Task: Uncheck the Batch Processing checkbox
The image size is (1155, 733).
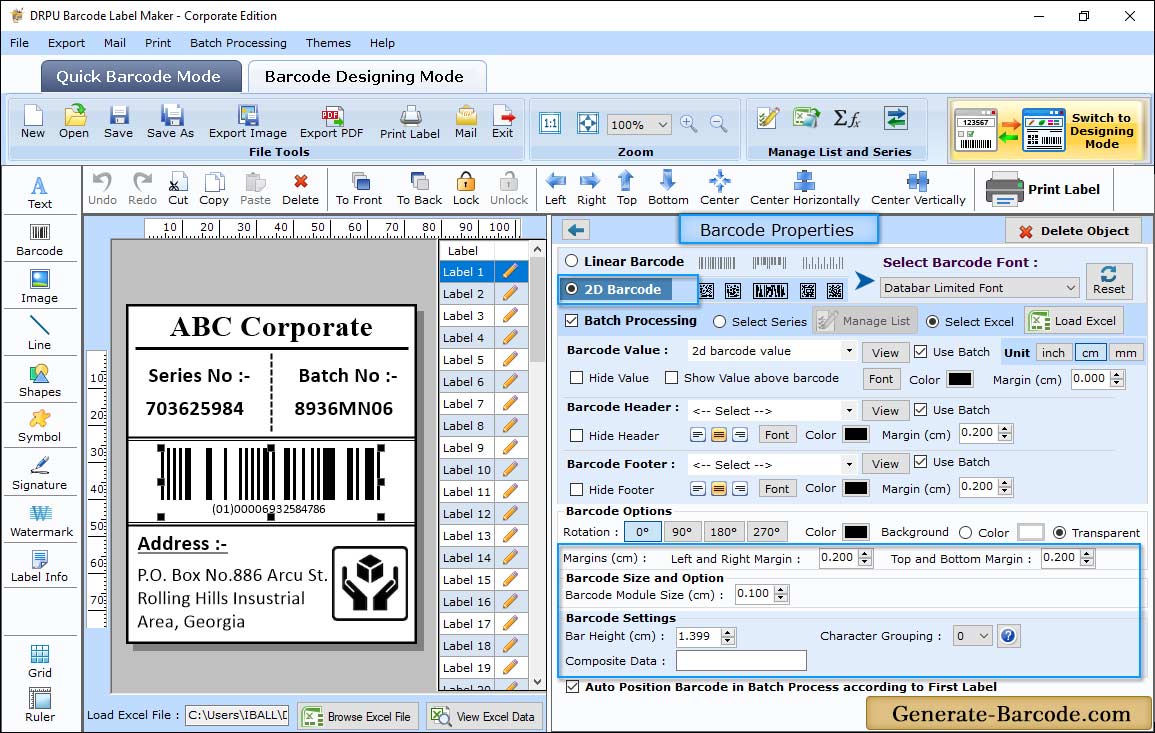Action: point(572,320)
